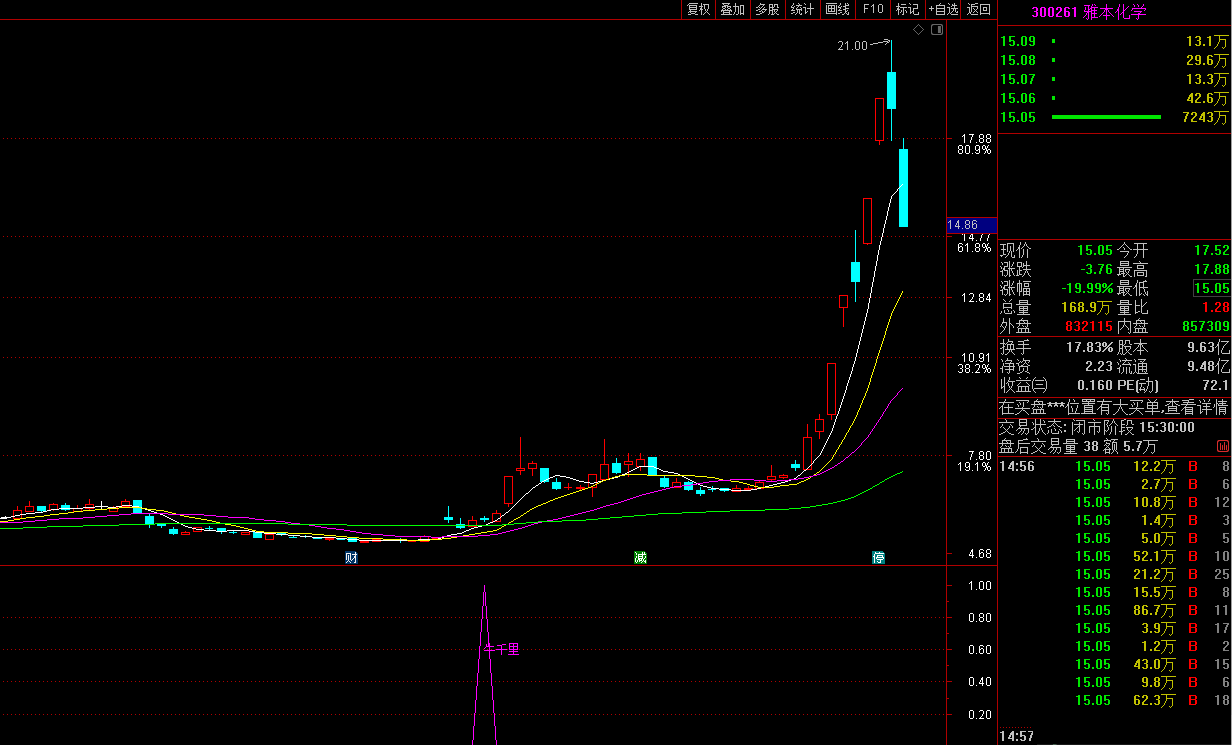1232x745 pixels.
Task: Click the 总量 value 168.9万
Action: point(1087,307)
